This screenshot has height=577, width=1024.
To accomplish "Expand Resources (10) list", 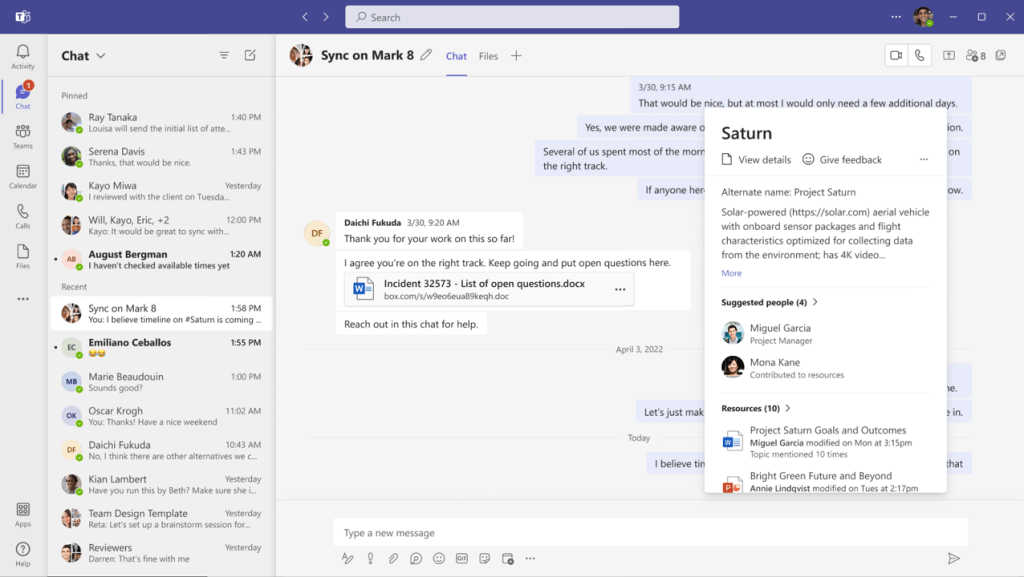I will tap(788, 408).
